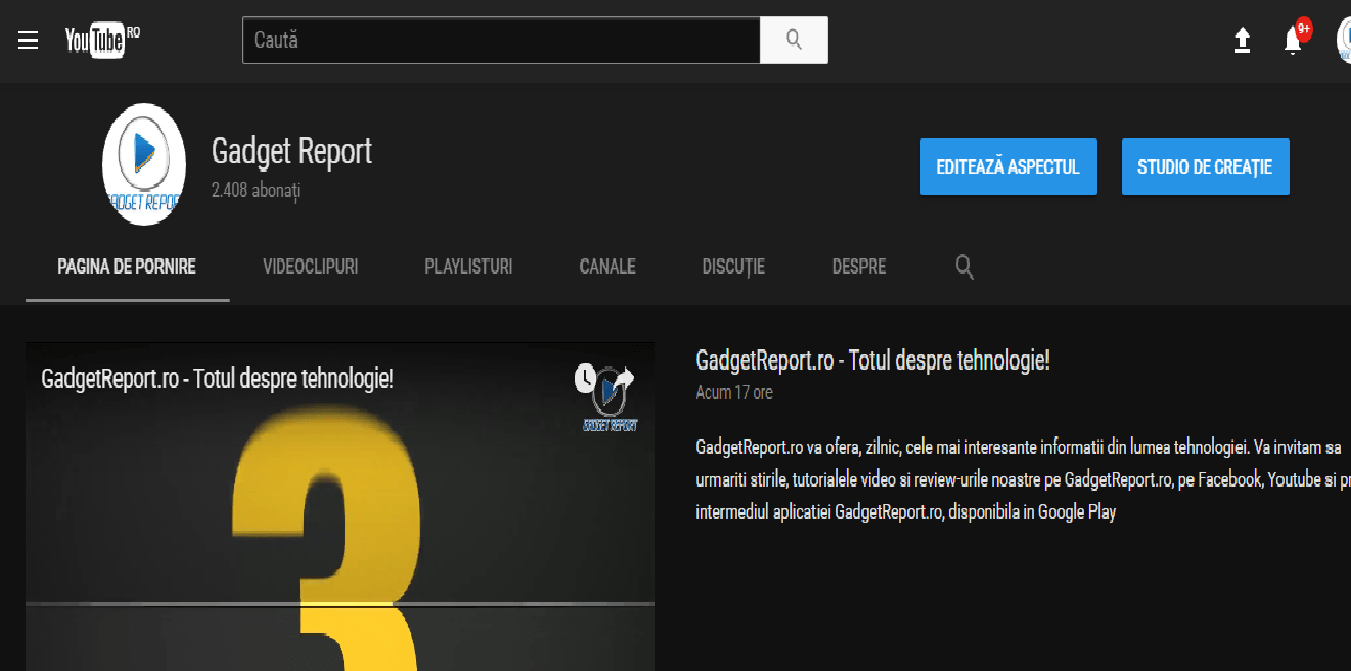Open the Studio de creație button
This screenshot has width=1351, height=671.
[x=1205, y=167]
